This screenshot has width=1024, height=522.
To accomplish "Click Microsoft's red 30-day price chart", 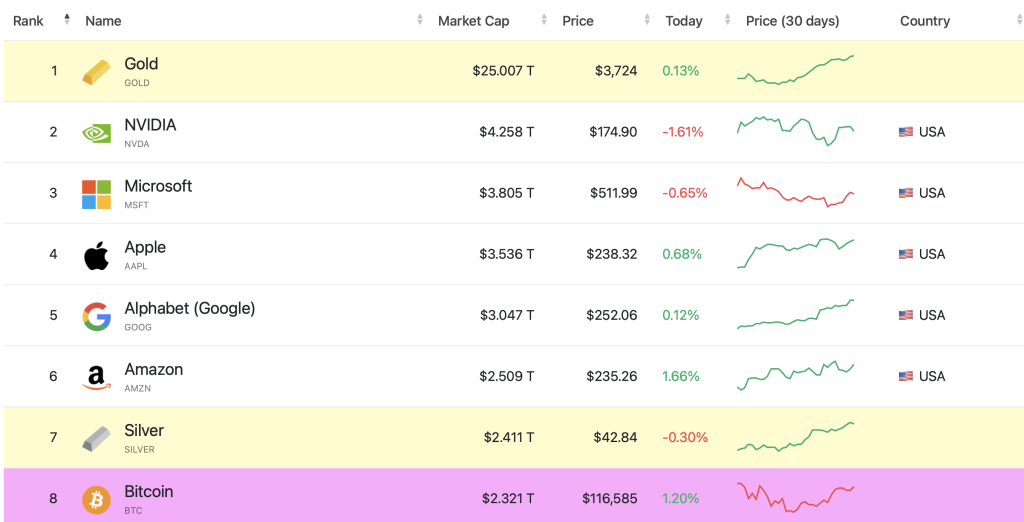I will coord(795,192).
